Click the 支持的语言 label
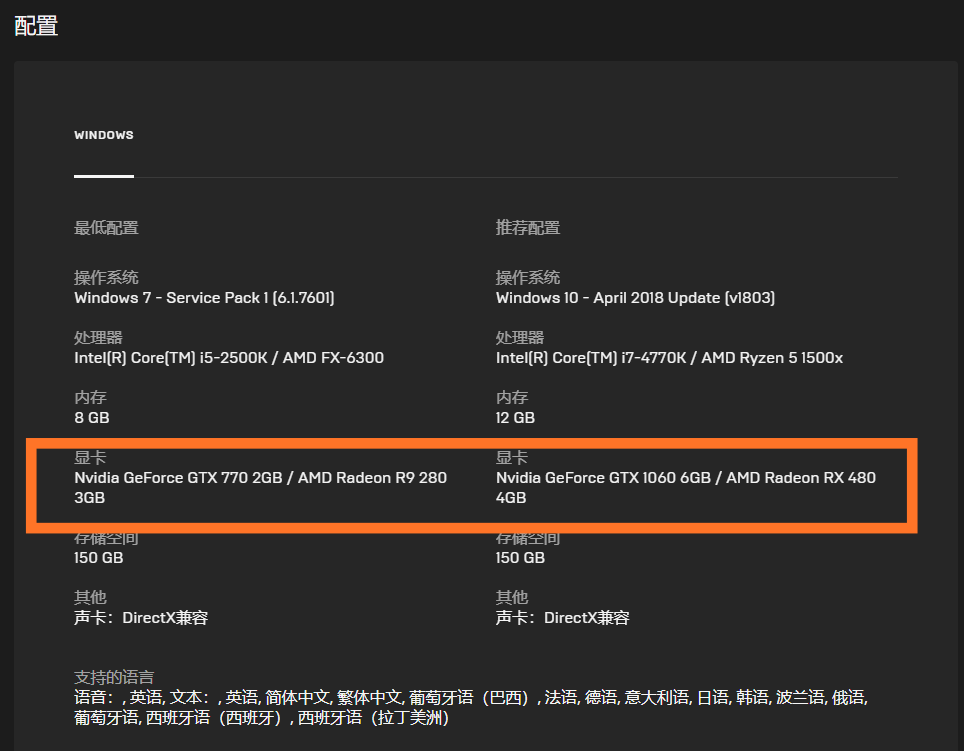 pyautogui.click(x=114, y=678)
